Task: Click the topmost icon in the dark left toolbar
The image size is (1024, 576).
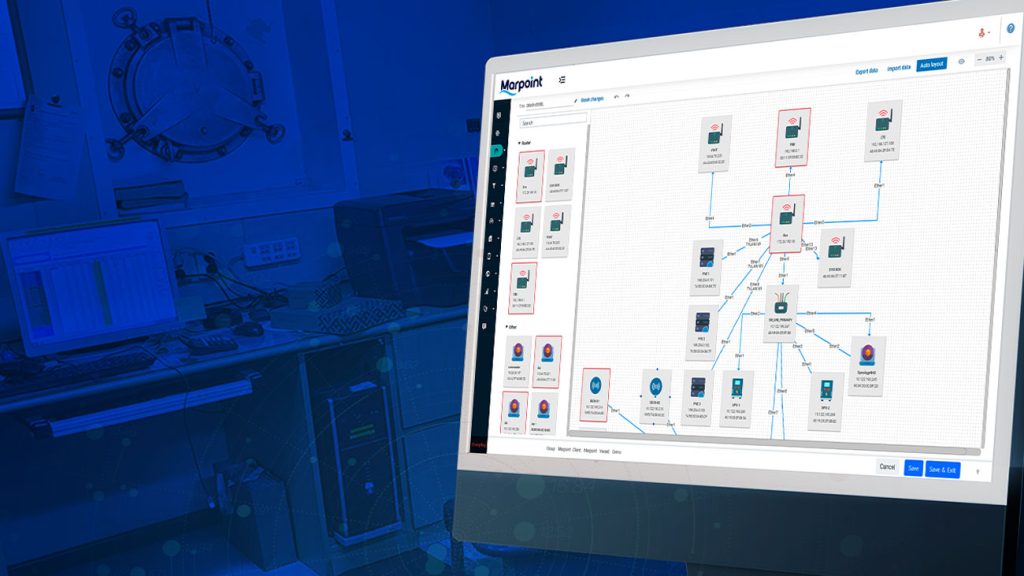Action: coord(498,113)
